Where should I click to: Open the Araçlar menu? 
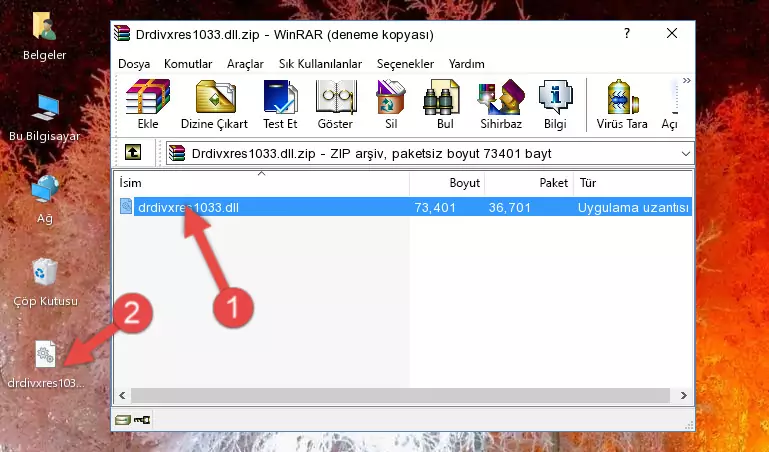pyautogui.click(x=245, y=64)
